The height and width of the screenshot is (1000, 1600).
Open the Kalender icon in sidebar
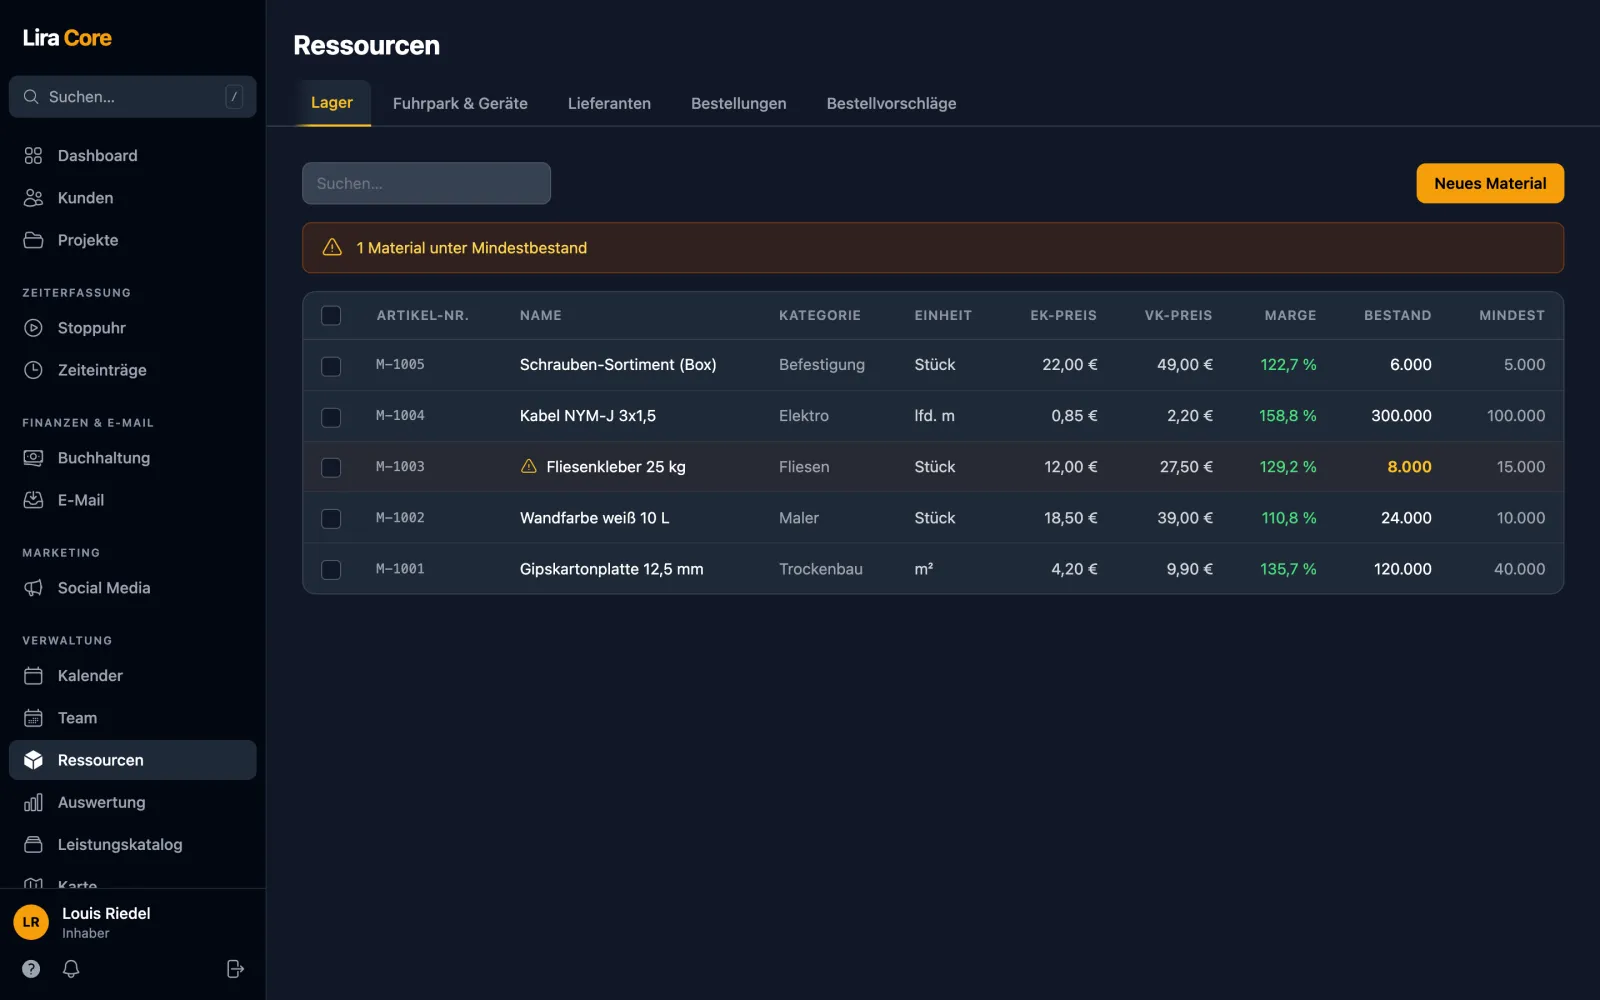click(x=33, y=676)
